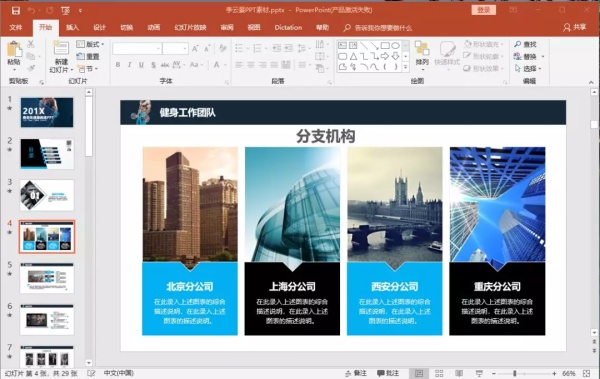Switch to the Slide Show ribbon tab

[191, 28]
